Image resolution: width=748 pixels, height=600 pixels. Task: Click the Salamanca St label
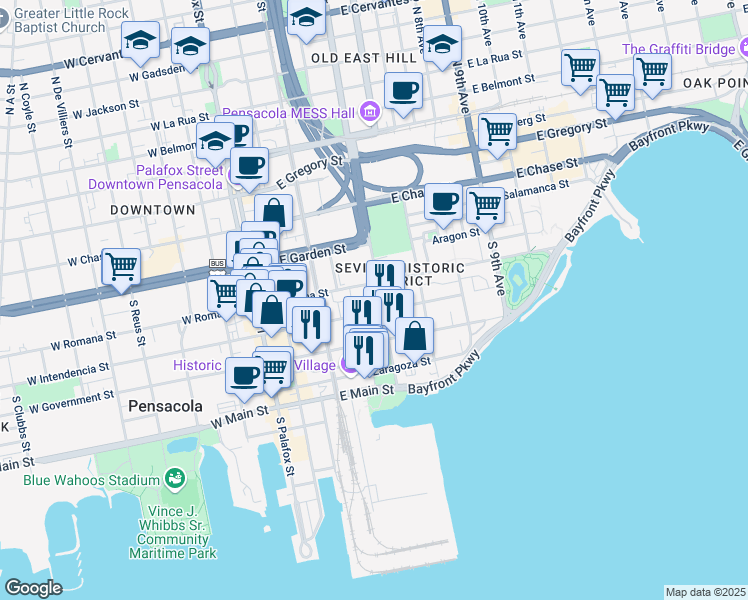(x=536, y=189)
